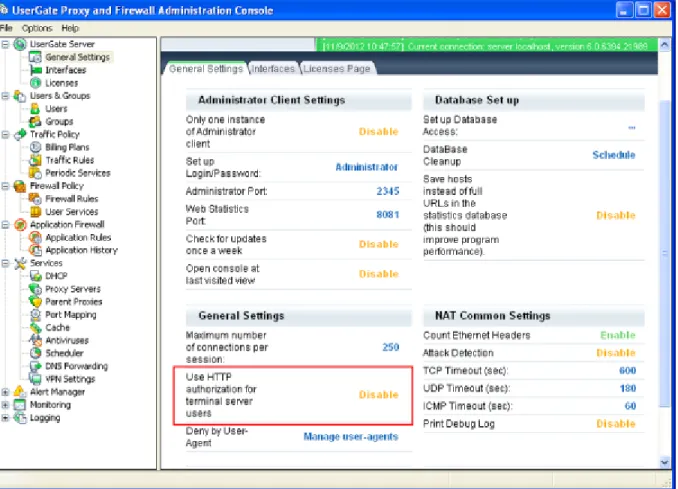
Task: Switch to the Licenses Page tab
Action: click(x=337, y=69)
